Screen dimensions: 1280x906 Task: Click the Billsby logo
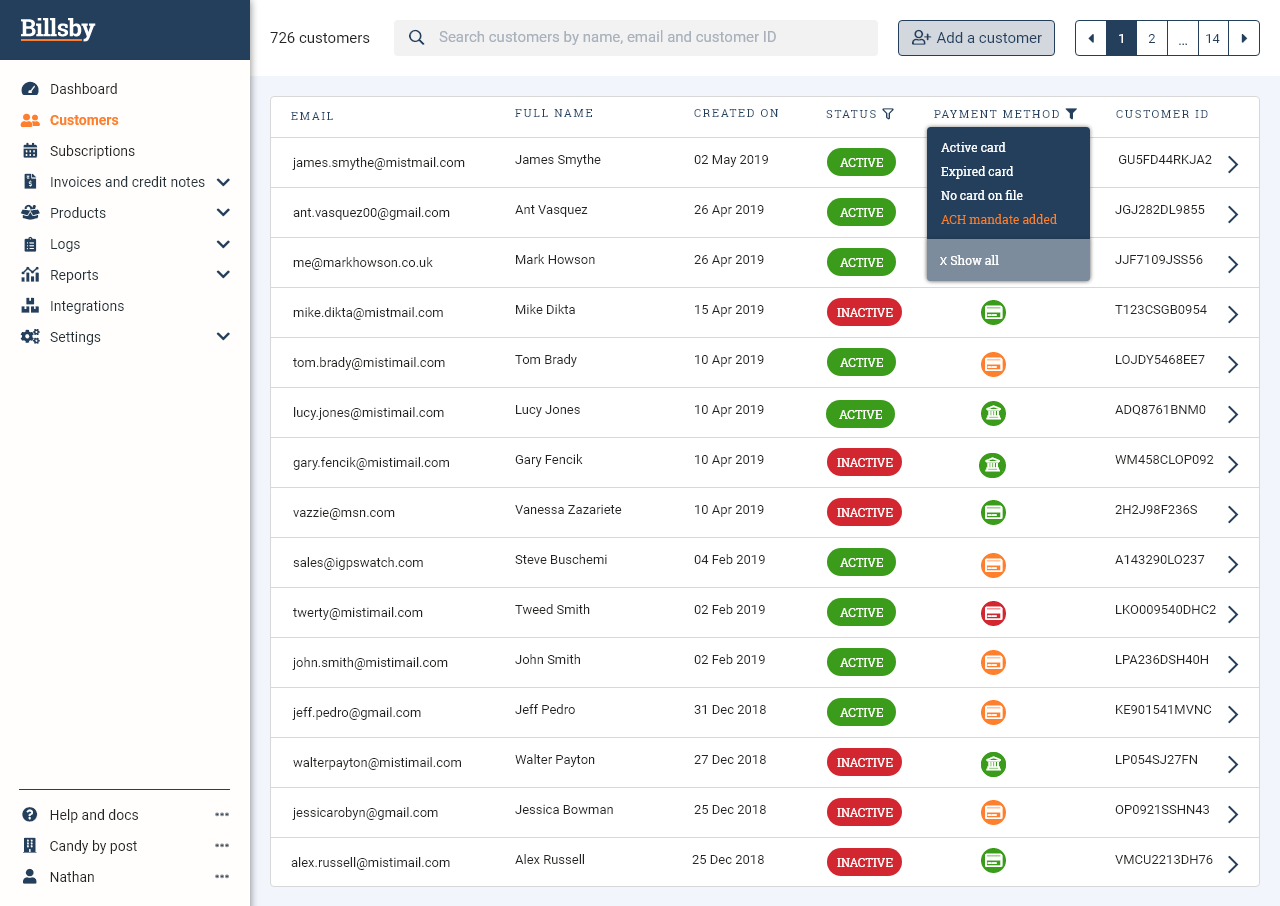pos(58,29)
